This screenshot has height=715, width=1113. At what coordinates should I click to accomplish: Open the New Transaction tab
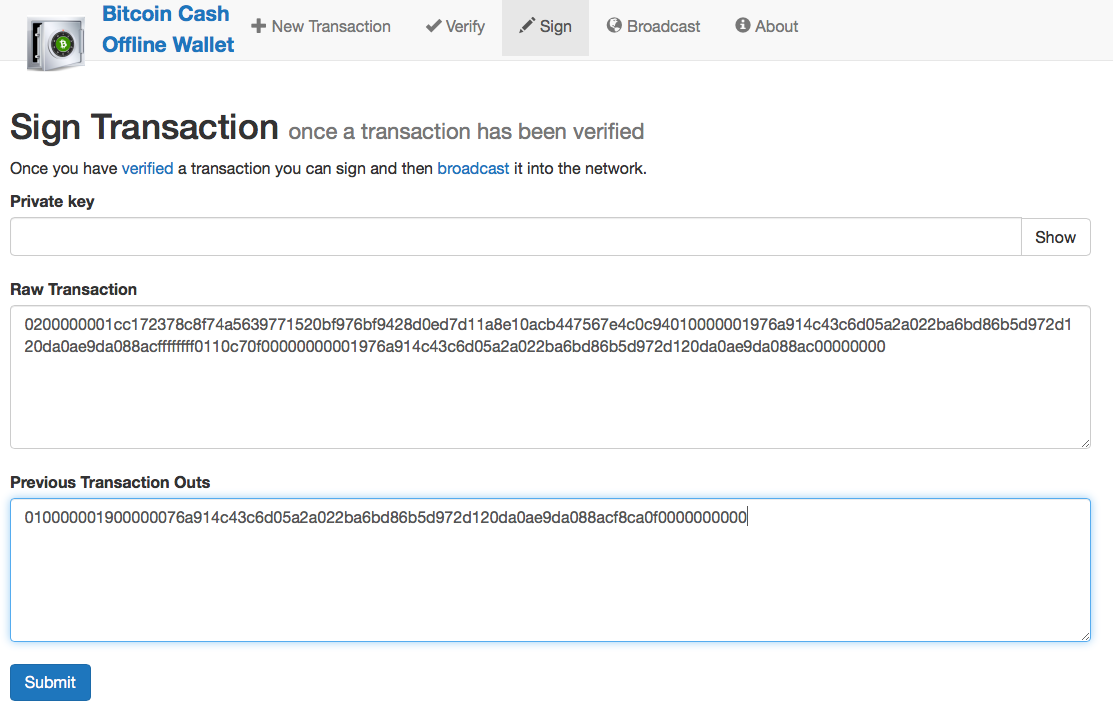[321, 26]
